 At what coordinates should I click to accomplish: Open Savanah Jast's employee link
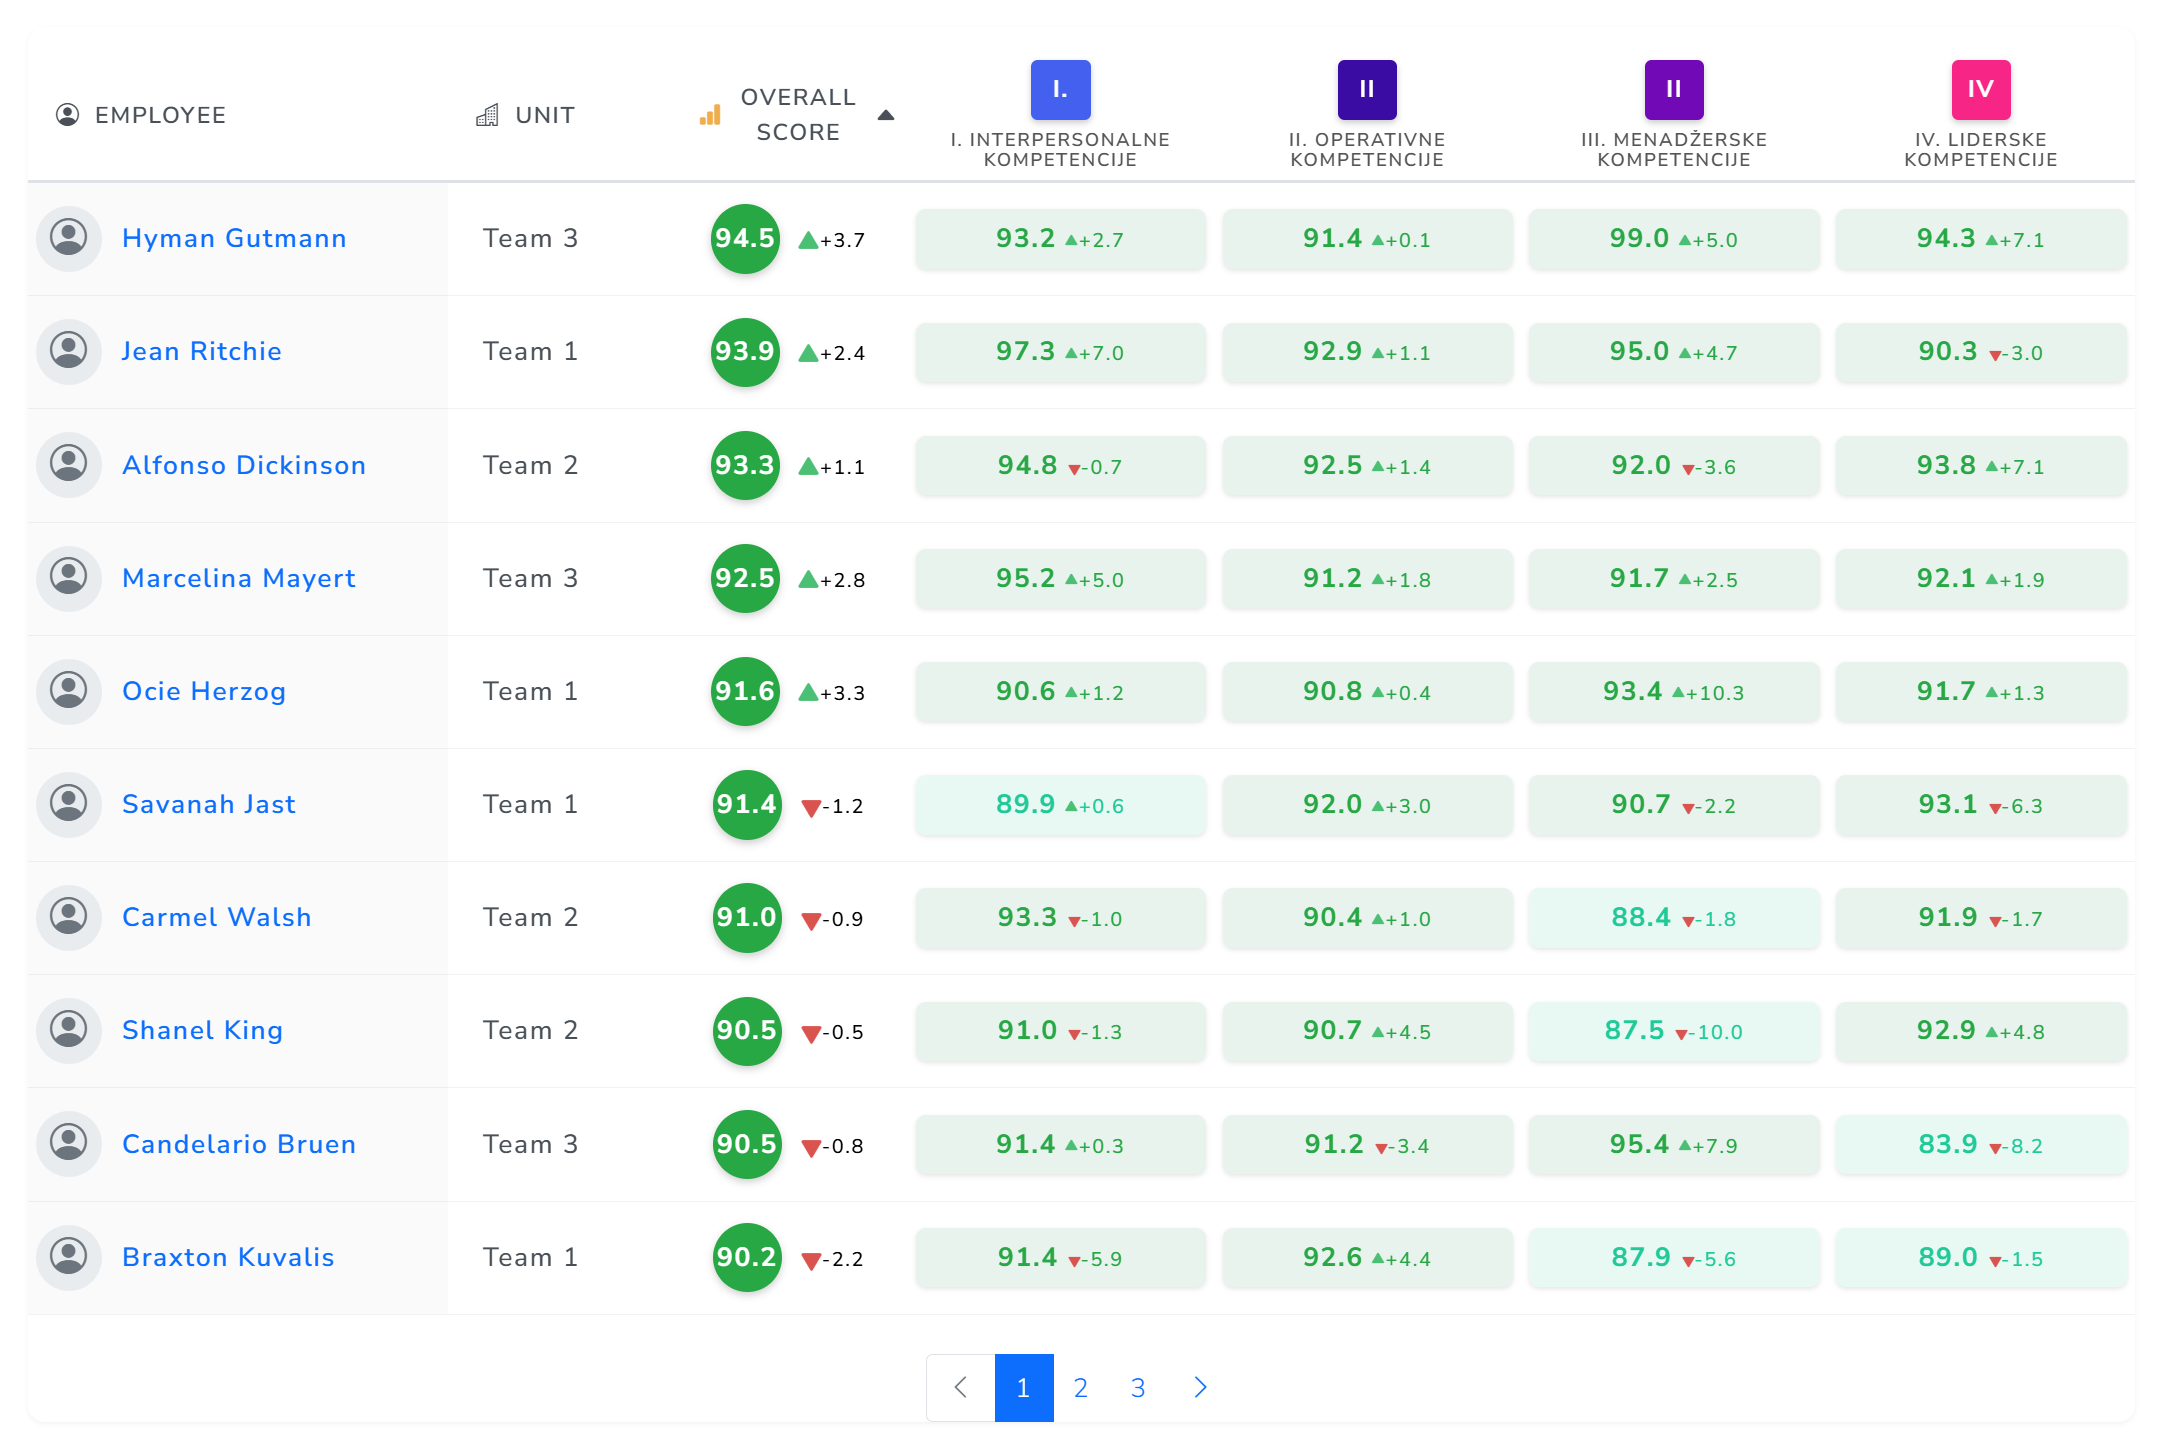point(208,804)
